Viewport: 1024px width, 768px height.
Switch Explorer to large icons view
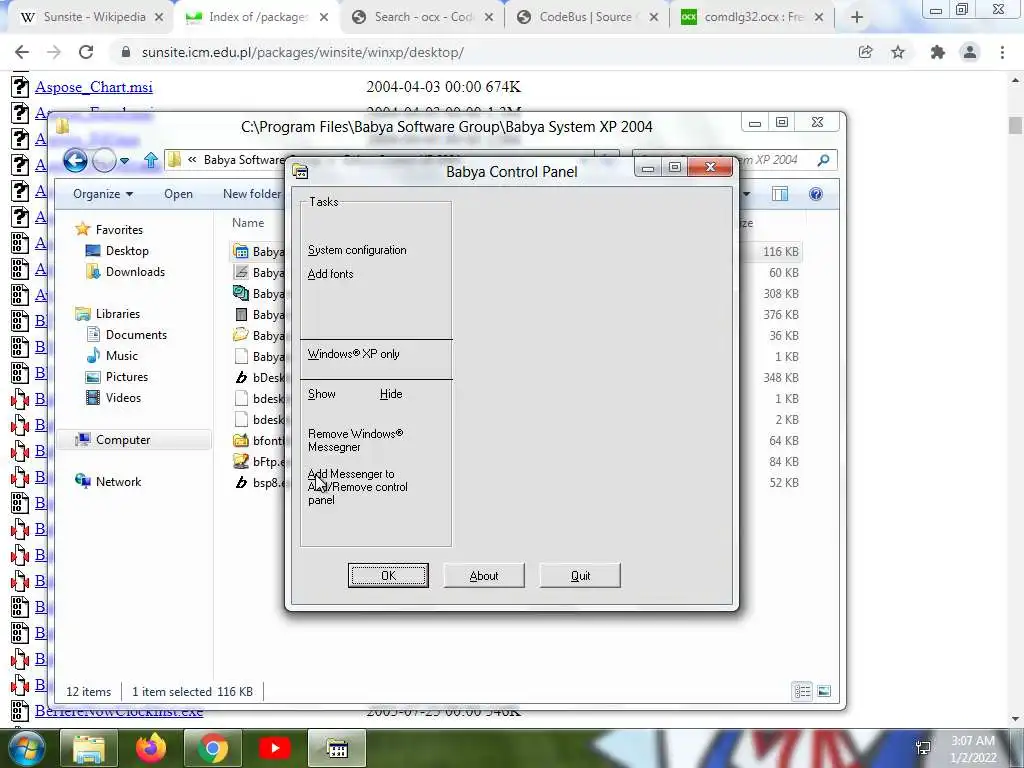[824, 691]
